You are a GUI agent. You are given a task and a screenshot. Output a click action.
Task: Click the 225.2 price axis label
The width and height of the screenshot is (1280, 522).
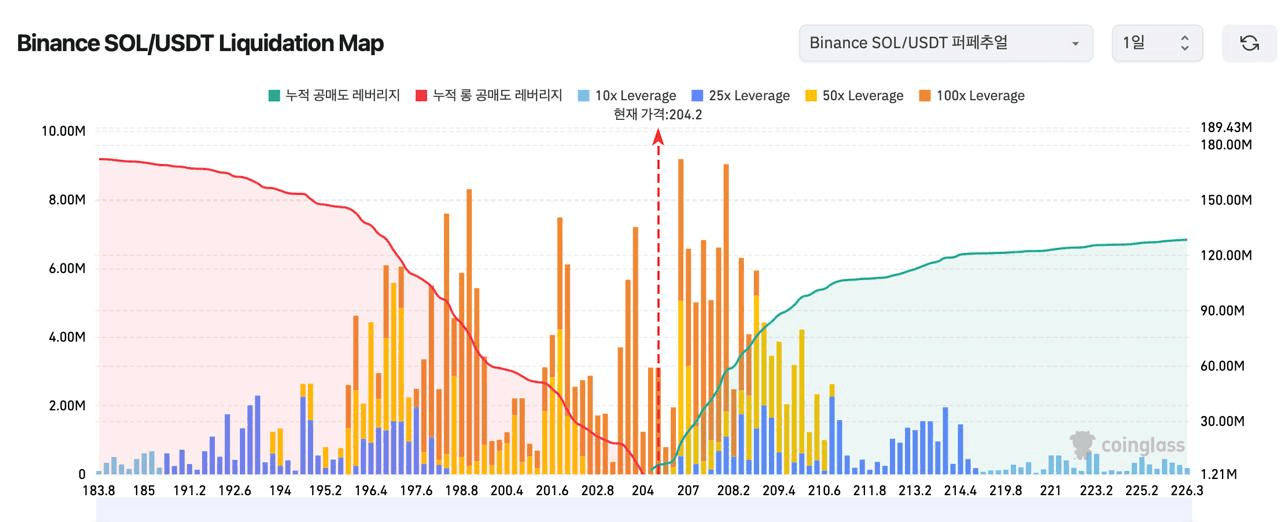coord(1142,491)
